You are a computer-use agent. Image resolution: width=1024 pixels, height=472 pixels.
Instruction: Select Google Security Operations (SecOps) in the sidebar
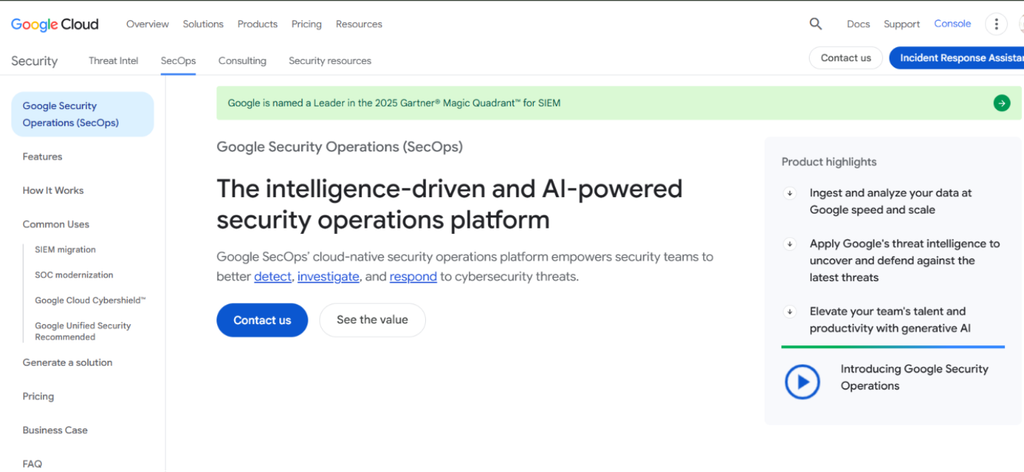pos(82,114)
